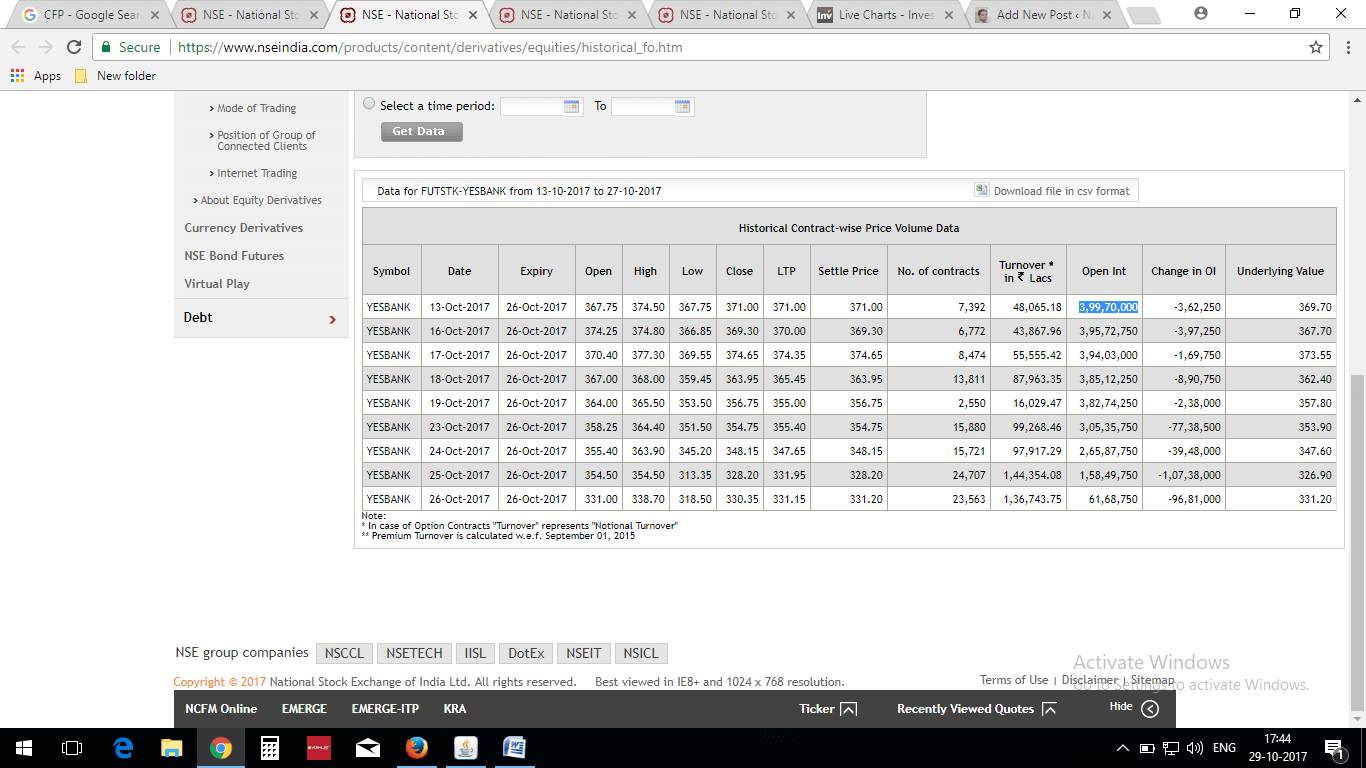Click the browser address bar URL
The width and height of the screenshot is (1366, 768).
click(x=430, y=47)
